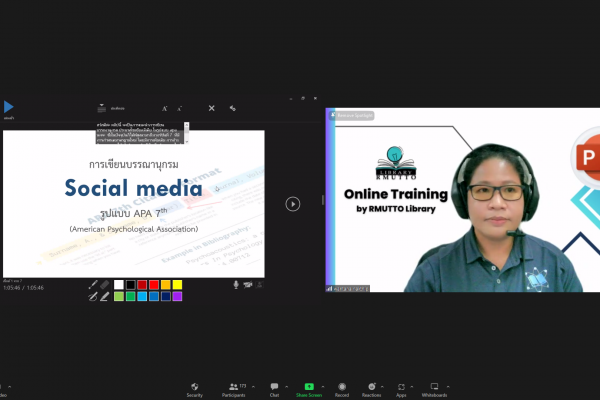
Task: Click the divider handle between slide and video
Action: [x=323, y=199]
